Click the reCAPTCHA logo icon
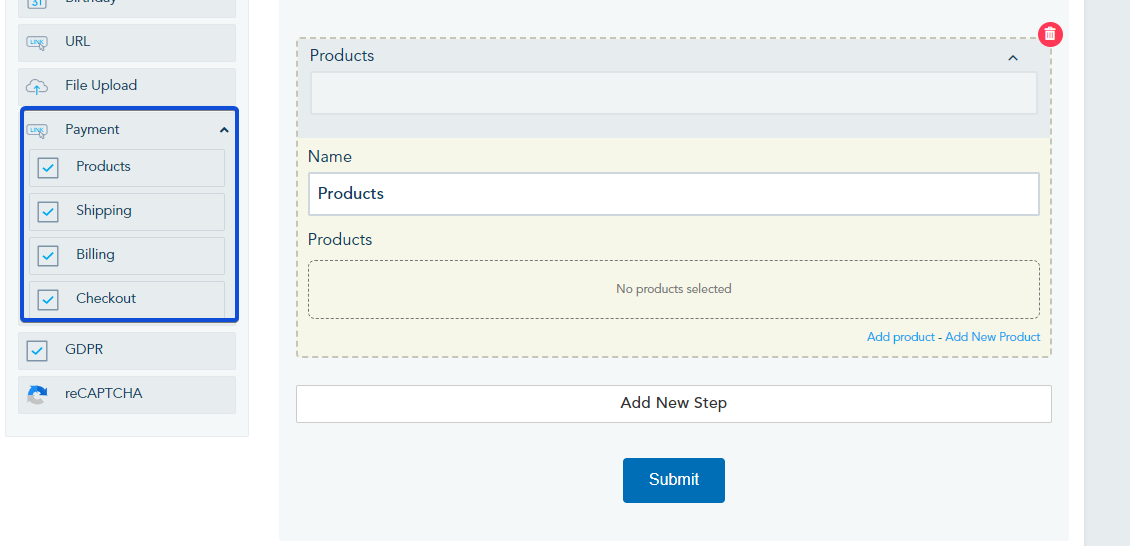Image resolution: width=1130 pixels, height=546 pixels. (37, 394)
